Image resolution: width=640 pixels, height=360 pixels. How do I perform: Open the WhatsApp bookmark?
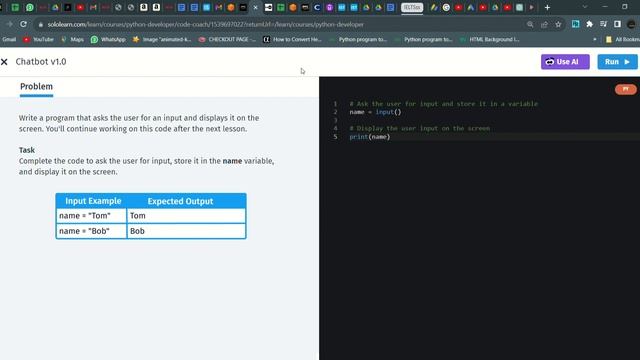tap(108, 40)
